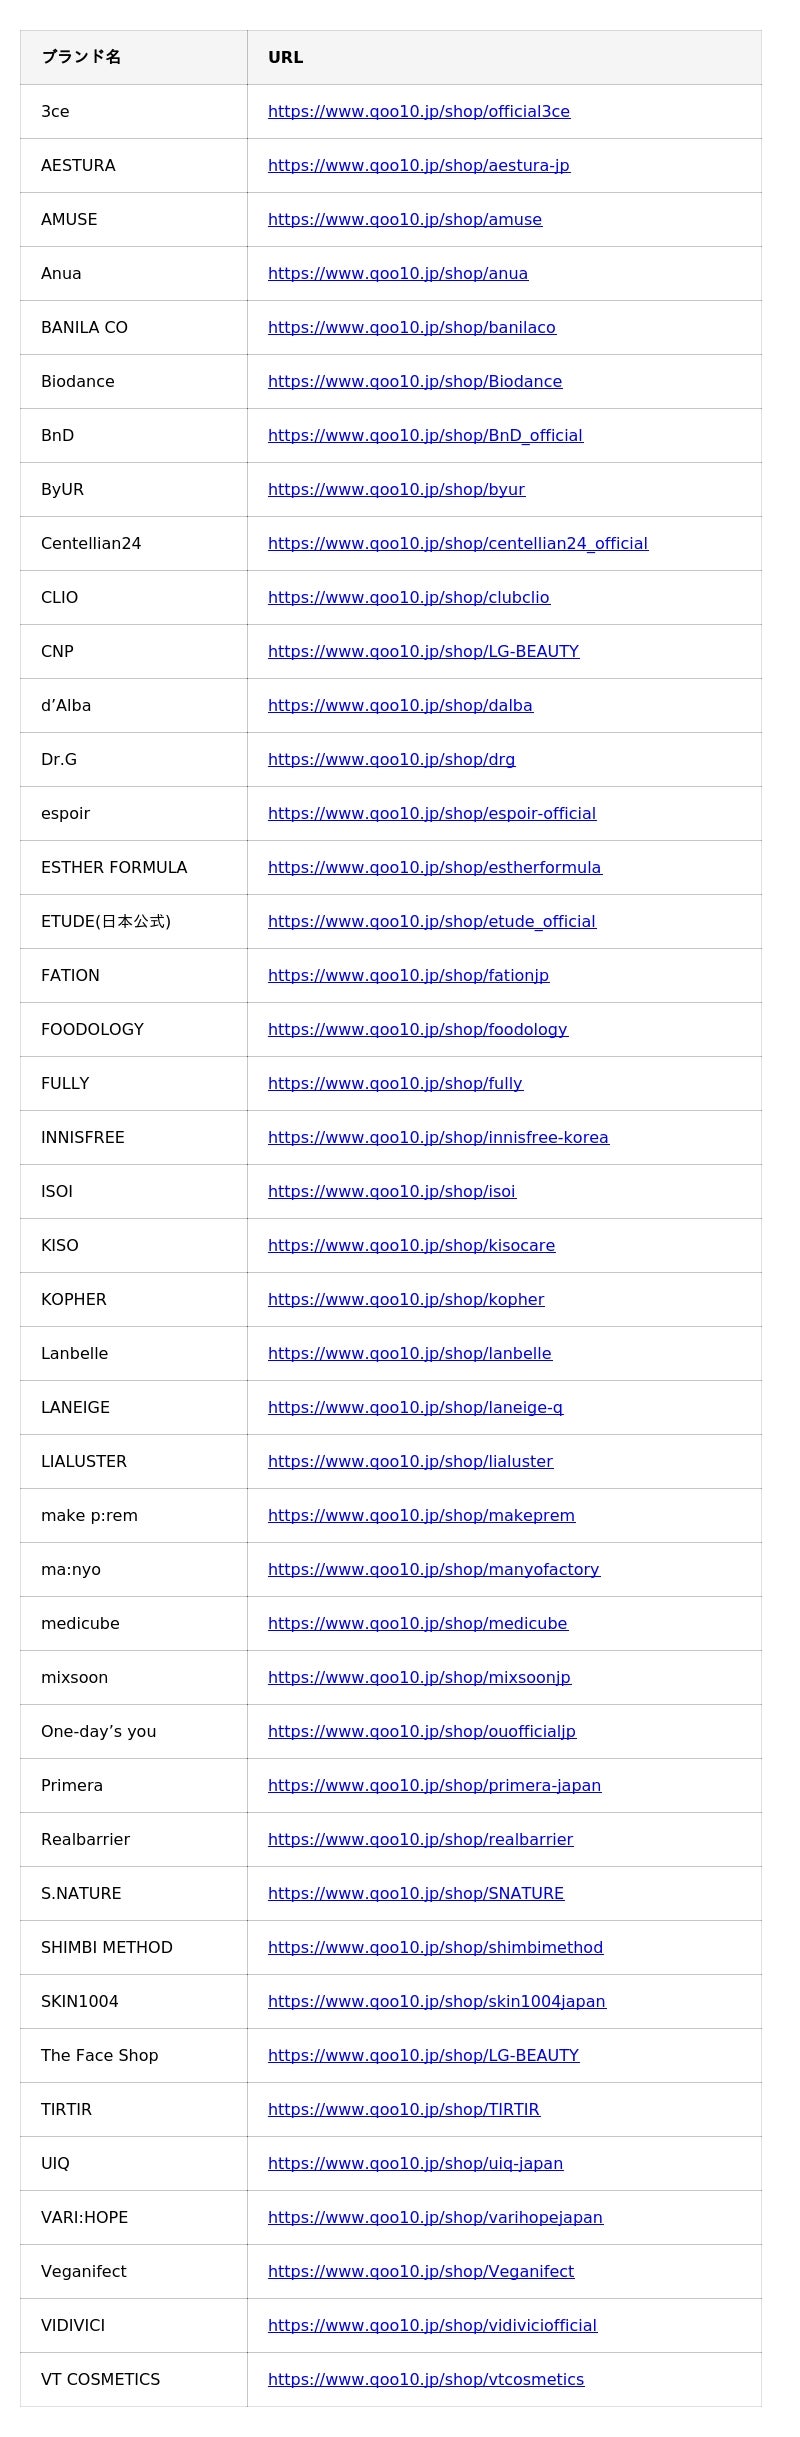The height and width of the screenshot is (2437, 800).
Task: Open the laneige-q shop link
Action: (415, 1408)
